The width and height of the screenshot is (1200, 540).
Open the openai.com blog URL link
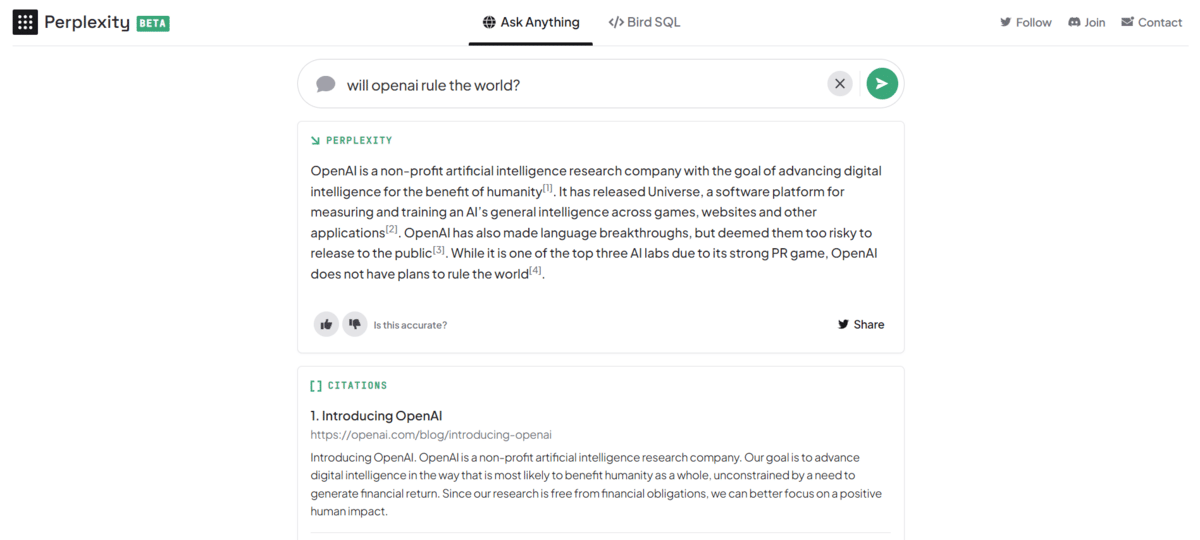tap(431, 435)
